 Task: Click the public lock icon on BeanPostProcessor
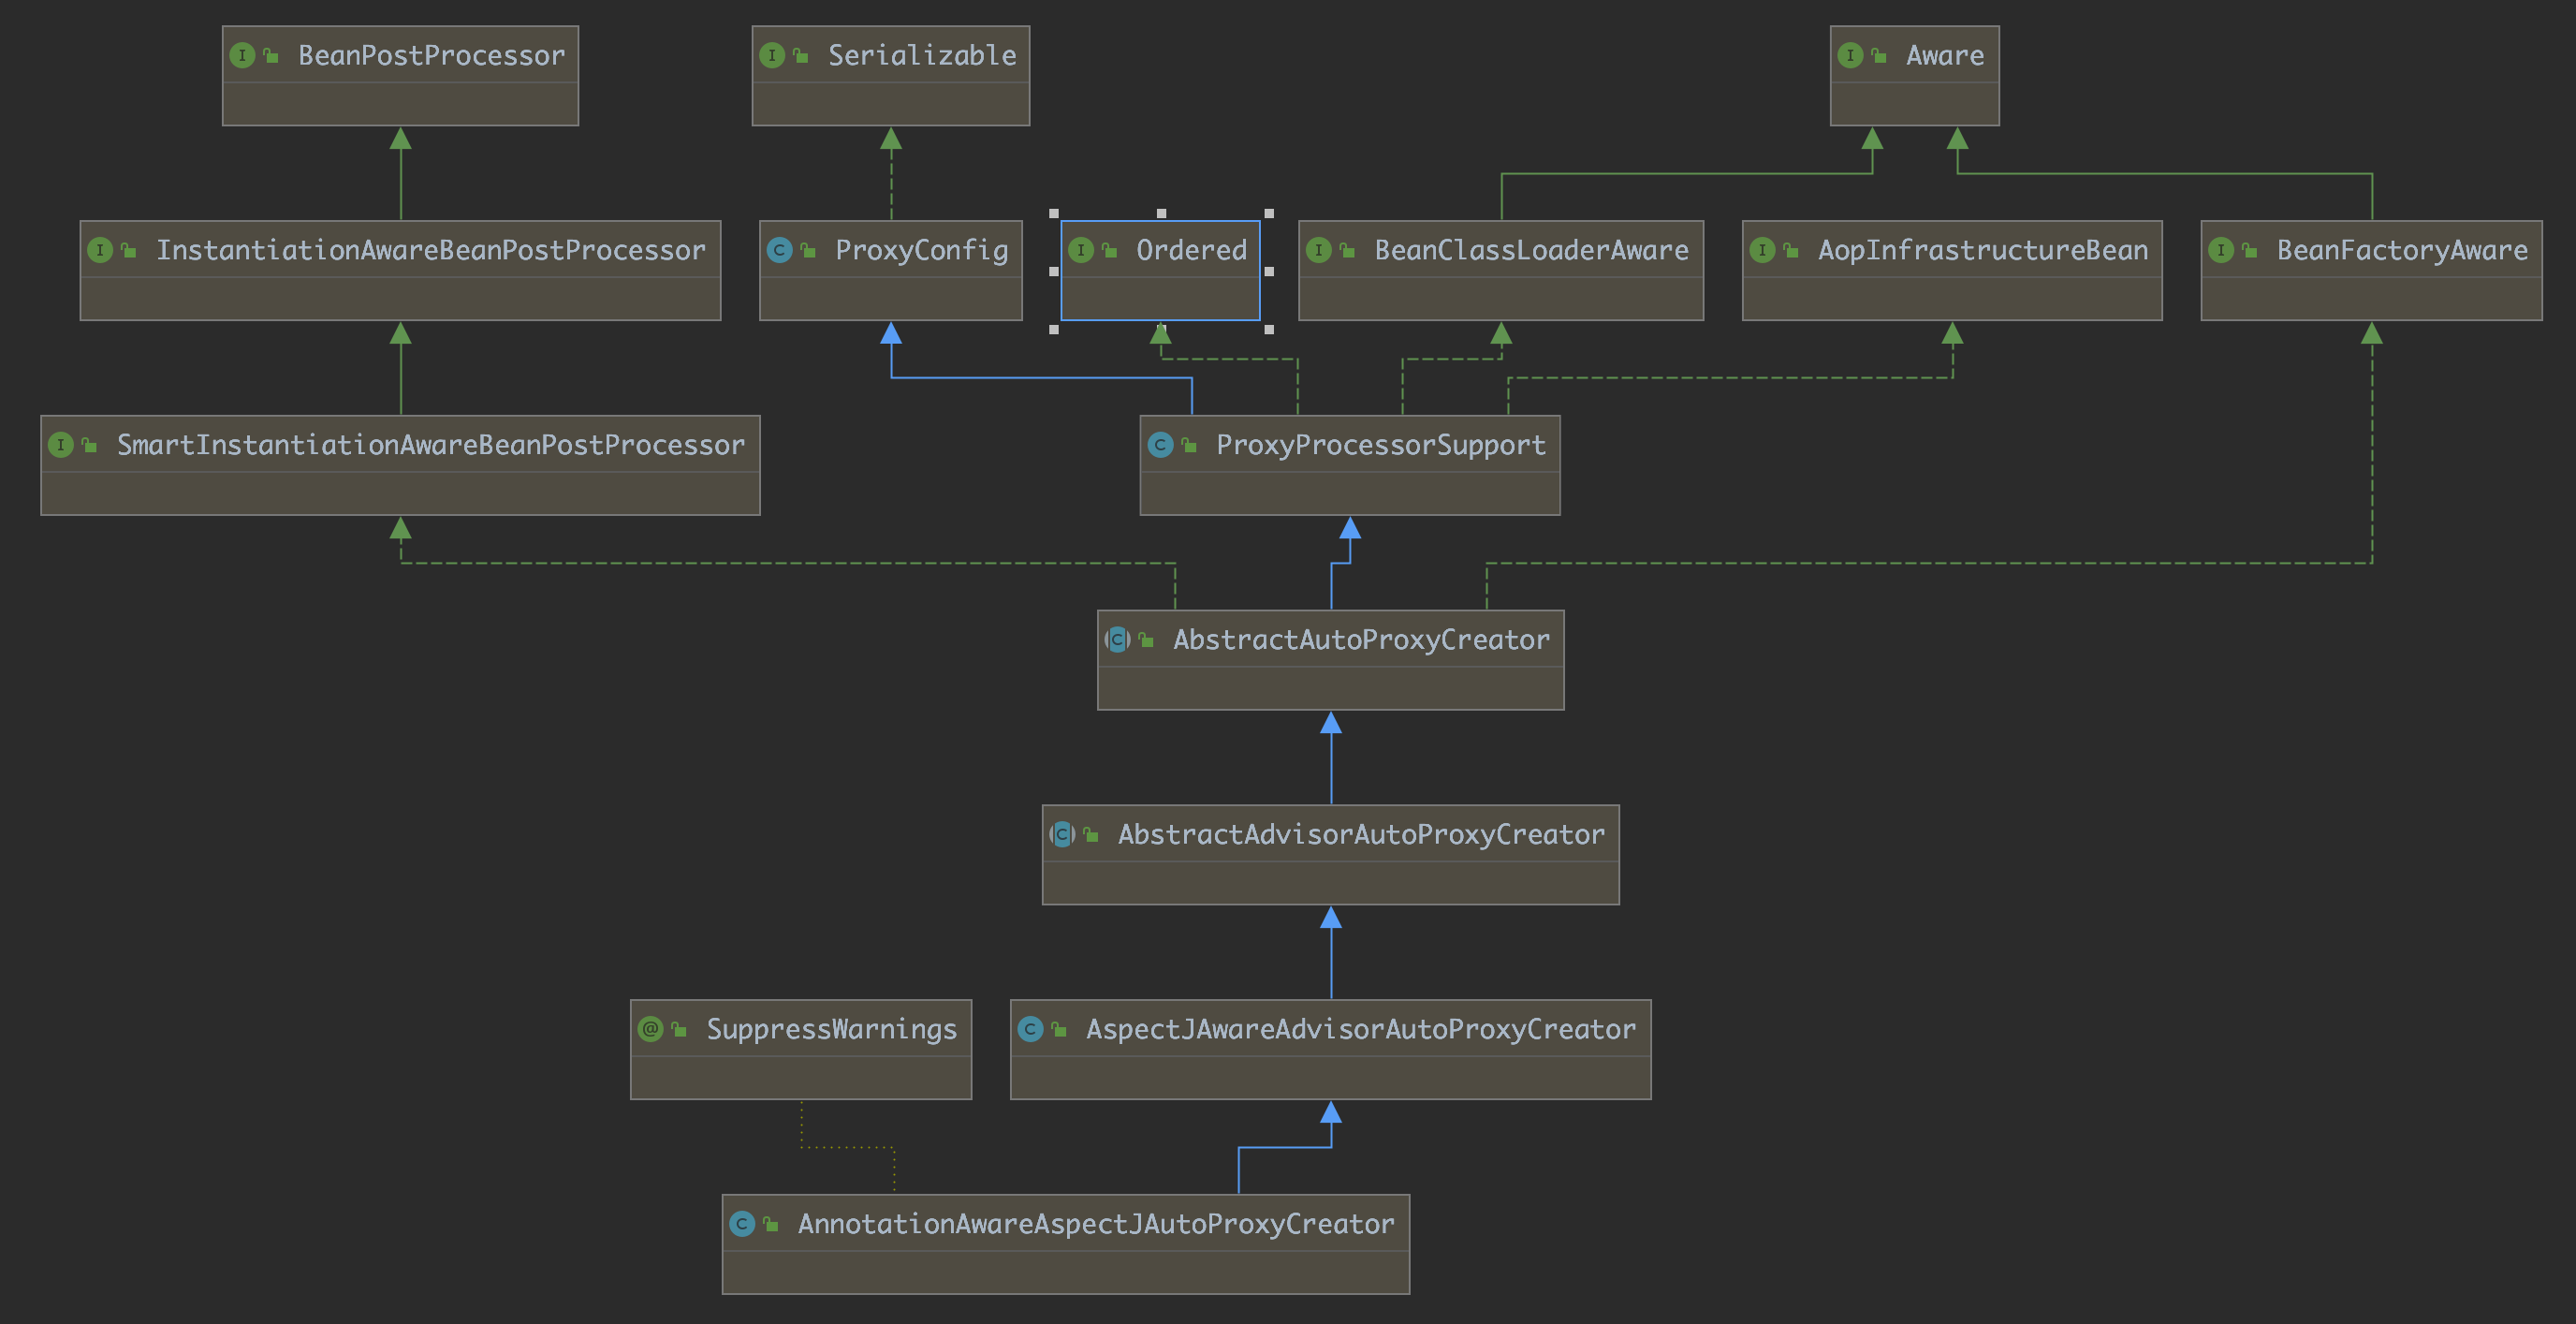point(271,57)
